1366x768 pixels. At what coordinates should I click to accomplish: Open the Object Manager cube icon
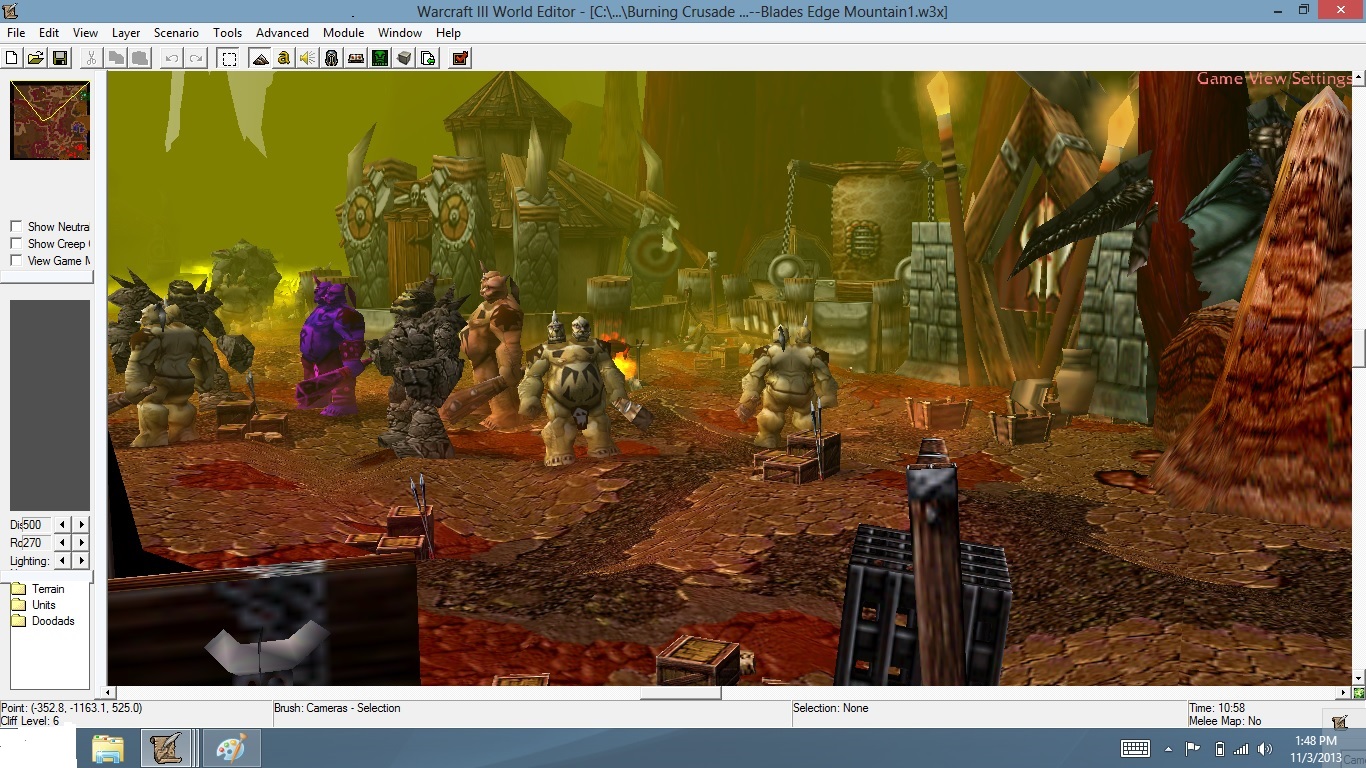point(404,58)
